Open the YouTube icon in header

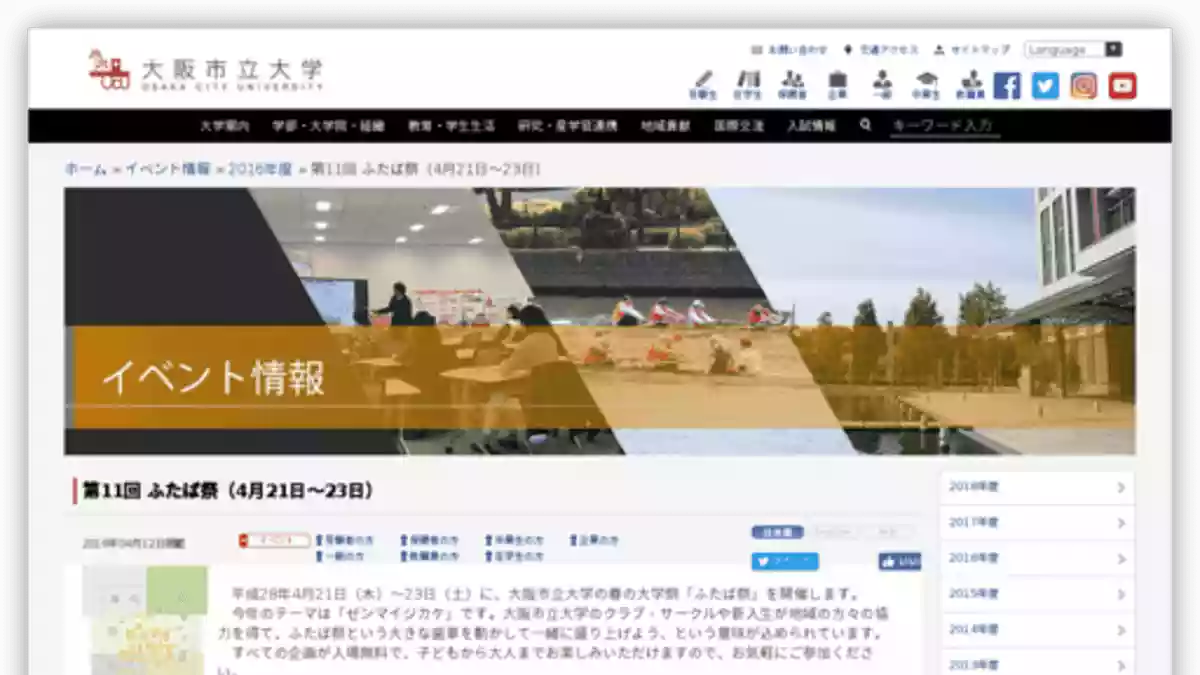(x=1122, y=86)
